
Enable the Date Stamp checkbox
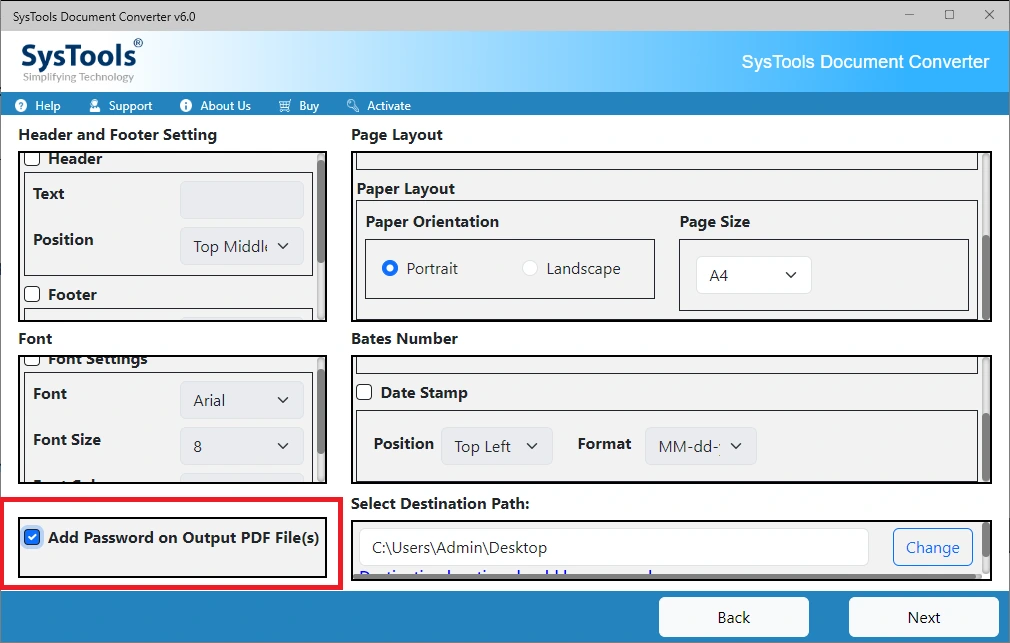point(365,392)
